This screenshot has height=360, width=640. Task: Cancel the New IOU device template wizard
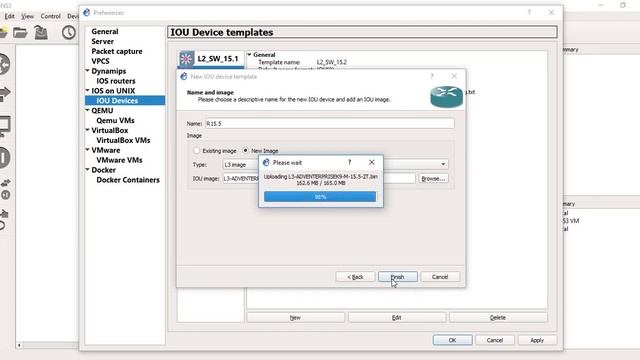[440, 277]
